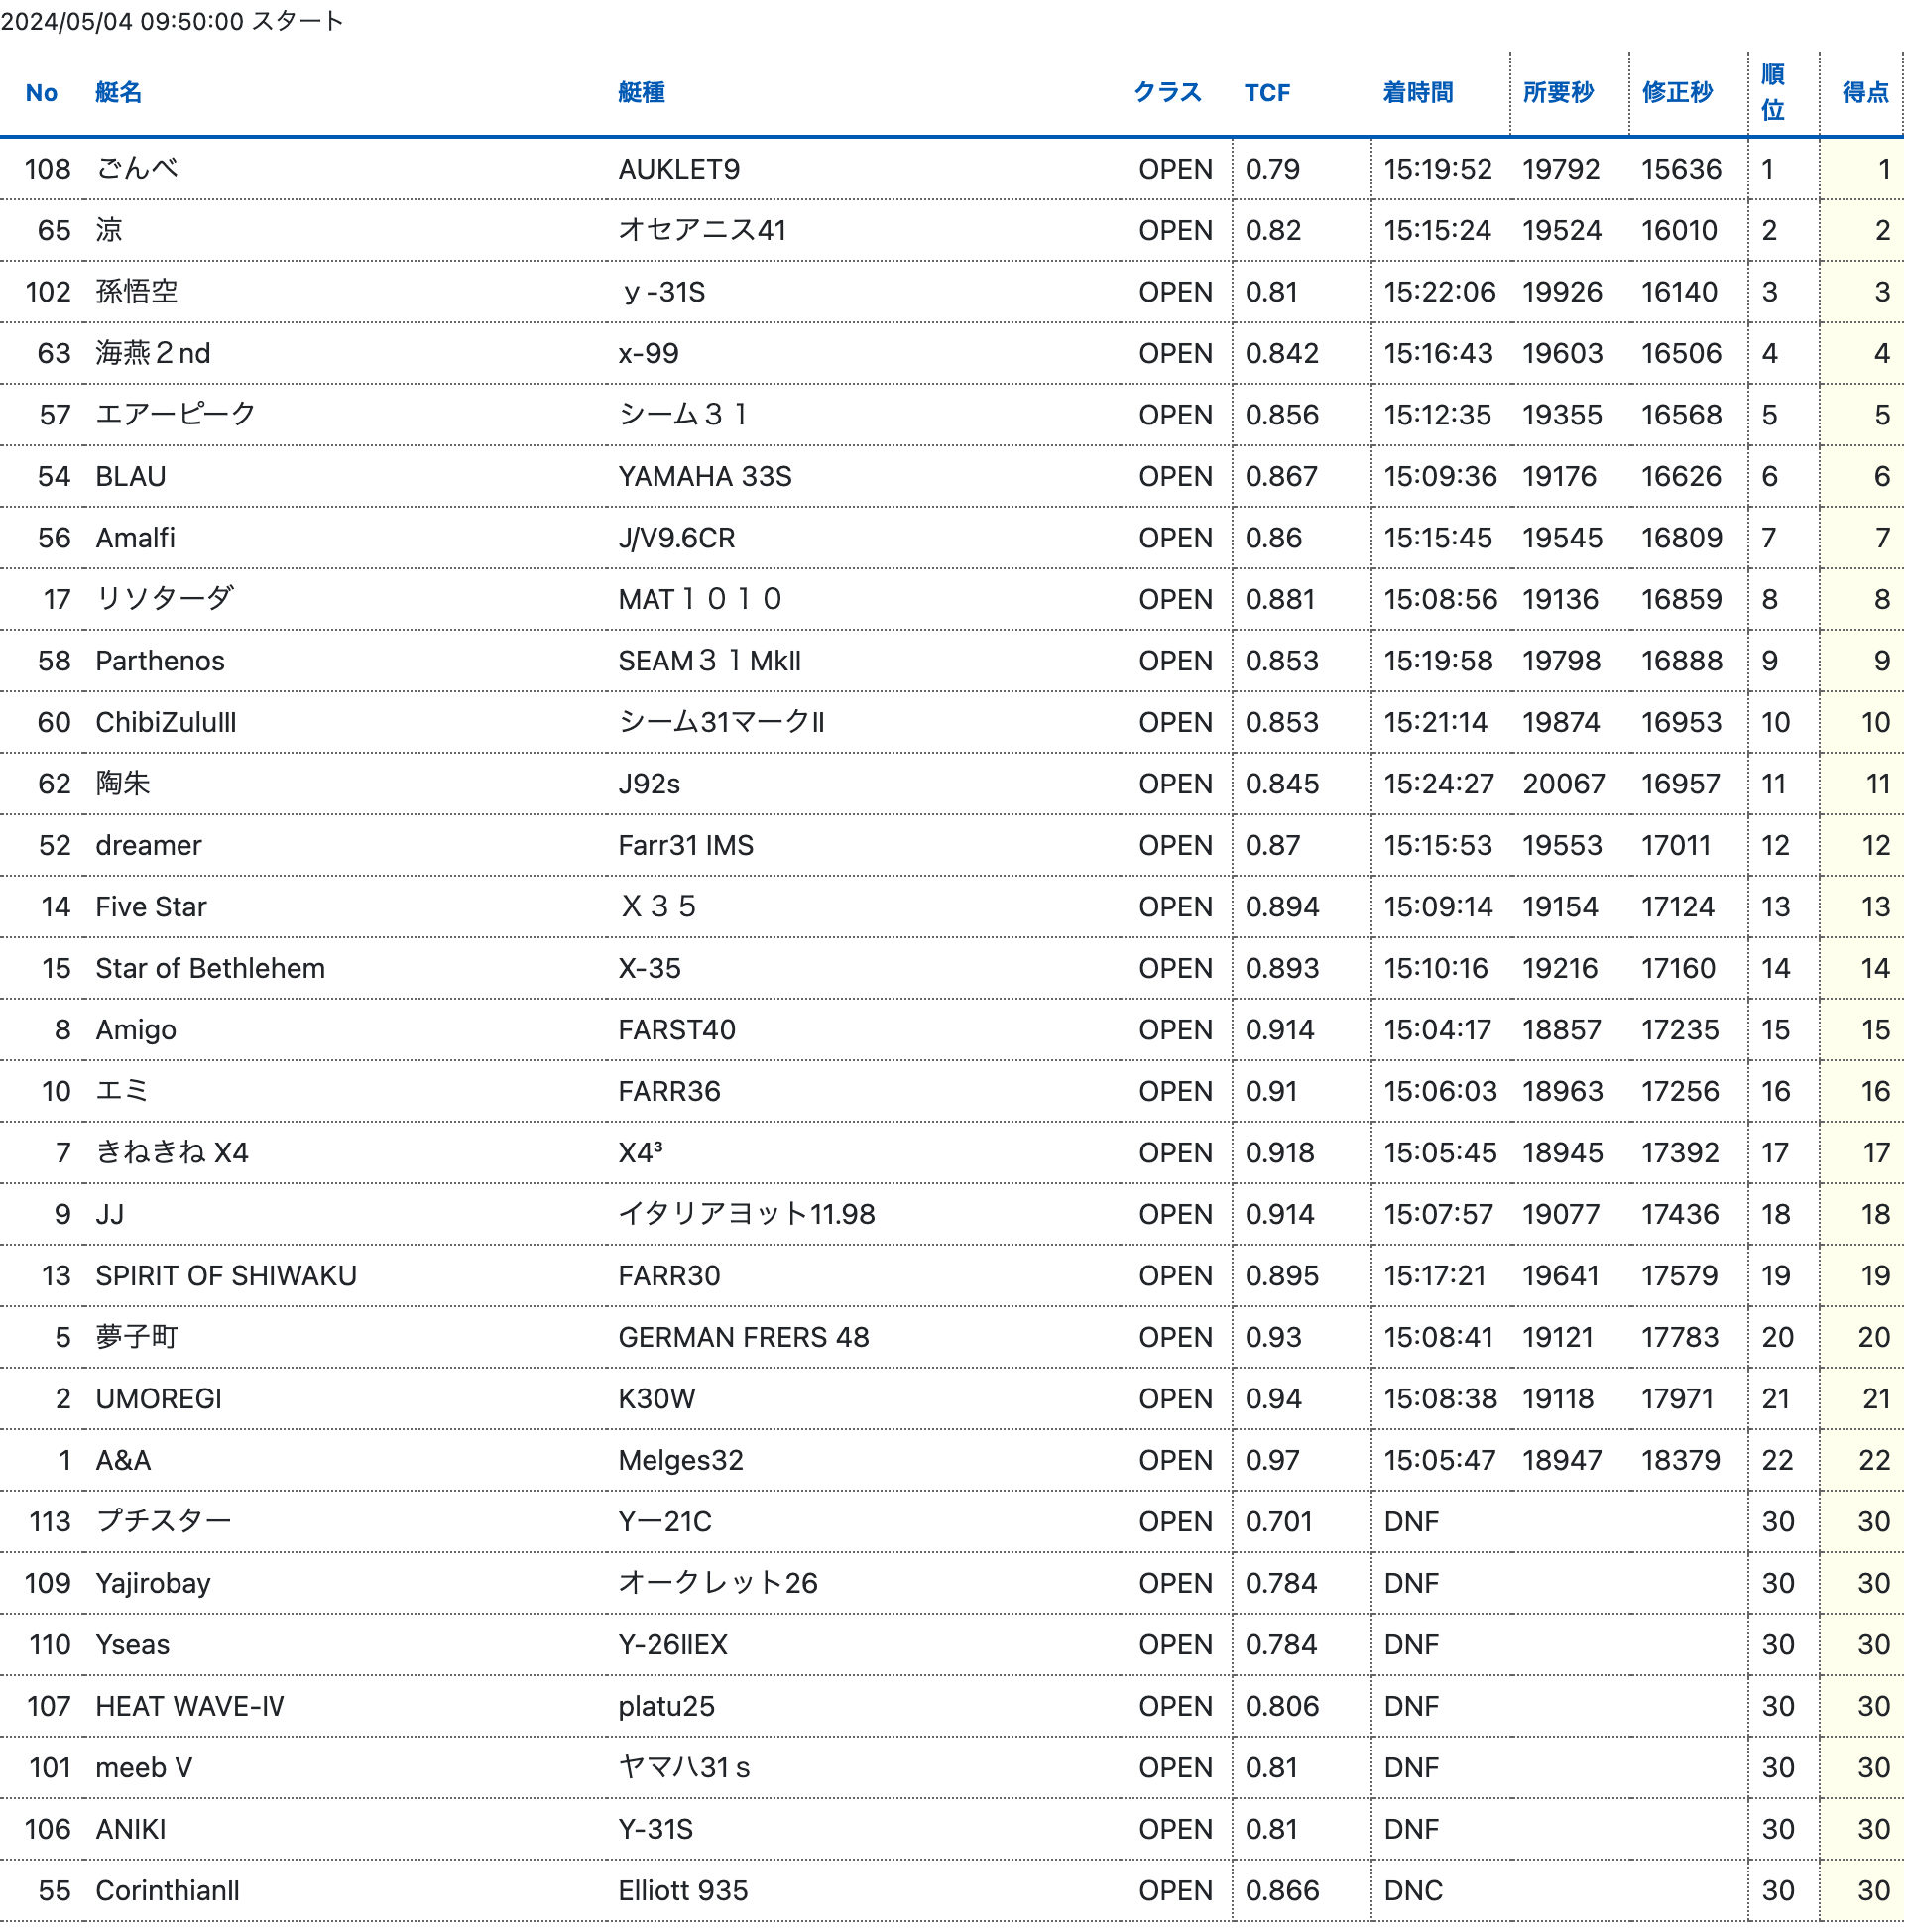Viewport: 1905px width, 1932px height.
Task: Click the 得点 column header
Action: pyautogui.click(x=1864, y=93)
